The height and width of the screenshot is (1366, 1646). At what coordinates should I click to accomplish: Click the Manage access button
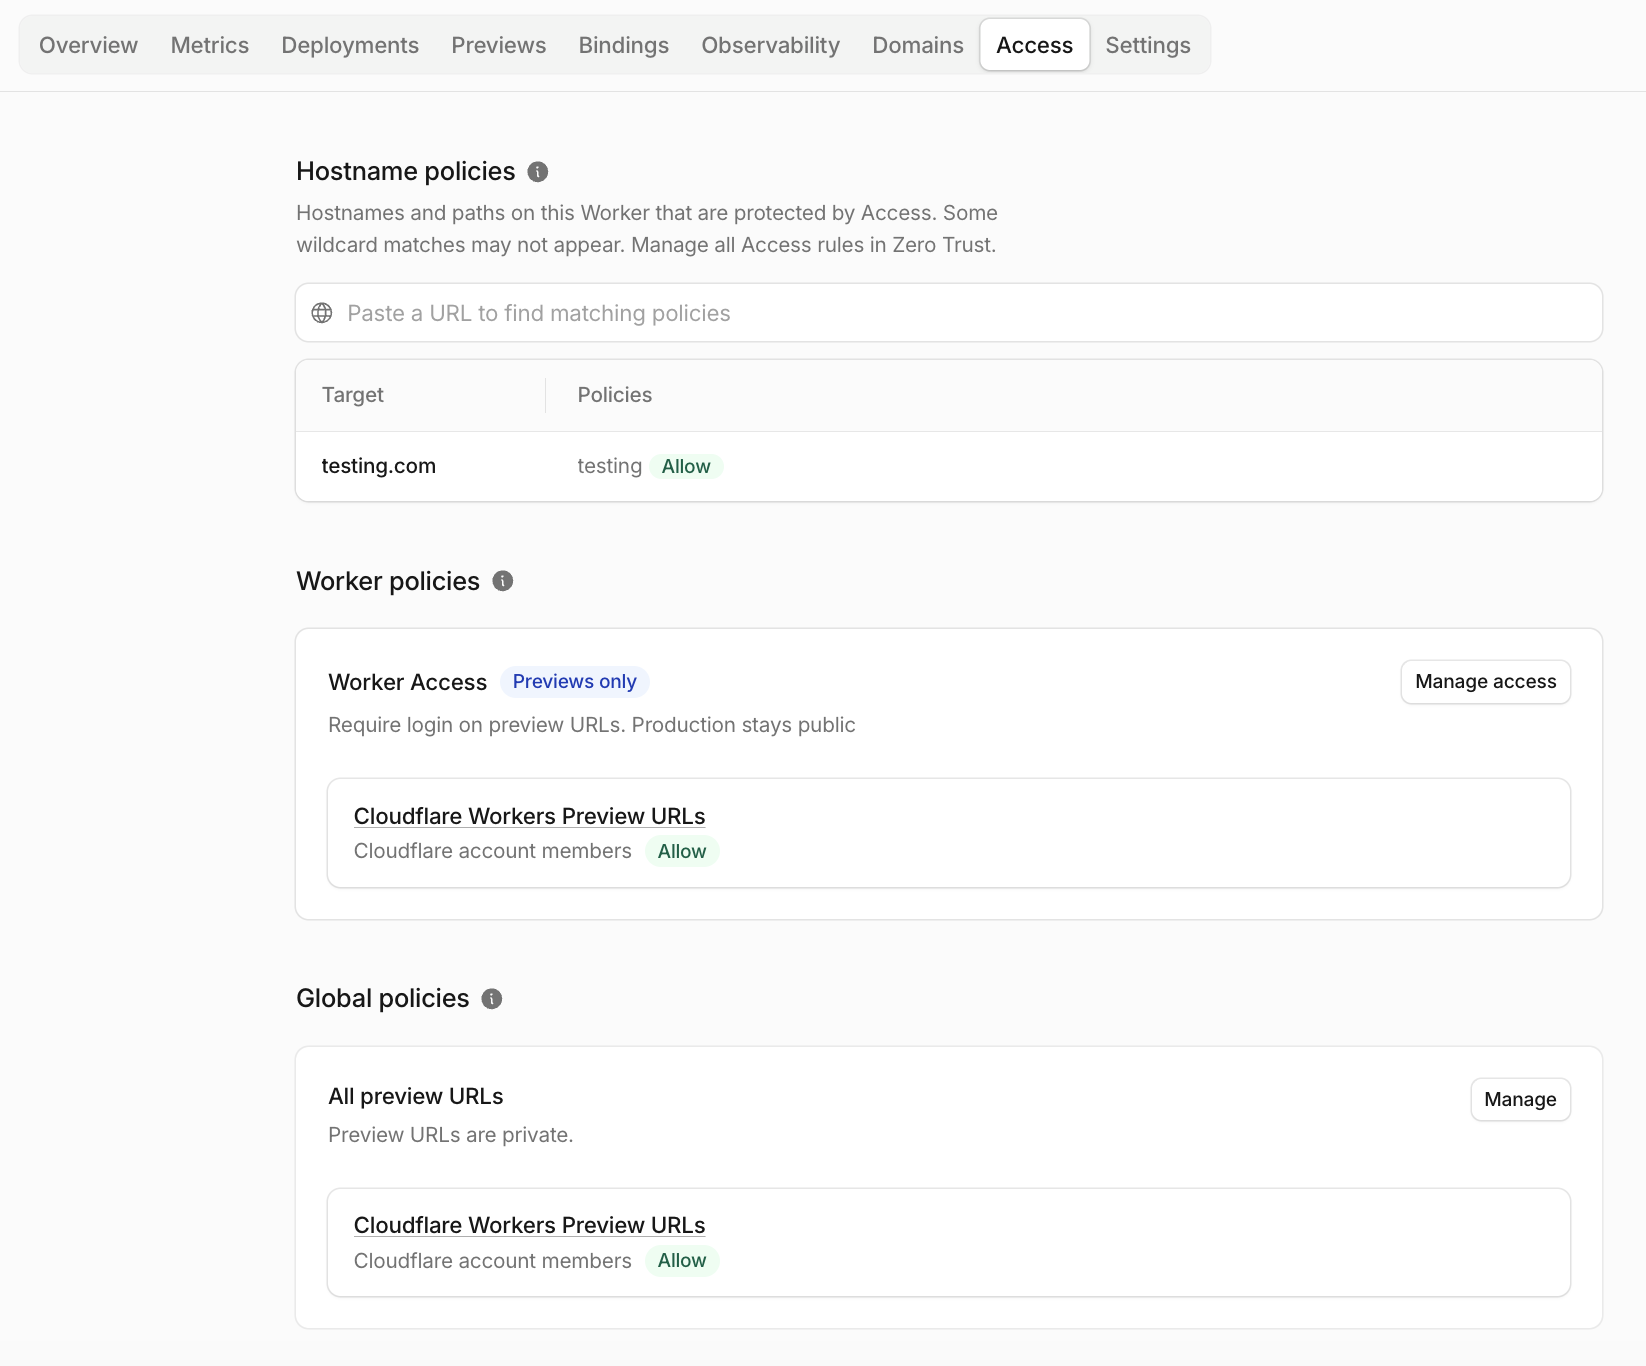[1486, 682]
